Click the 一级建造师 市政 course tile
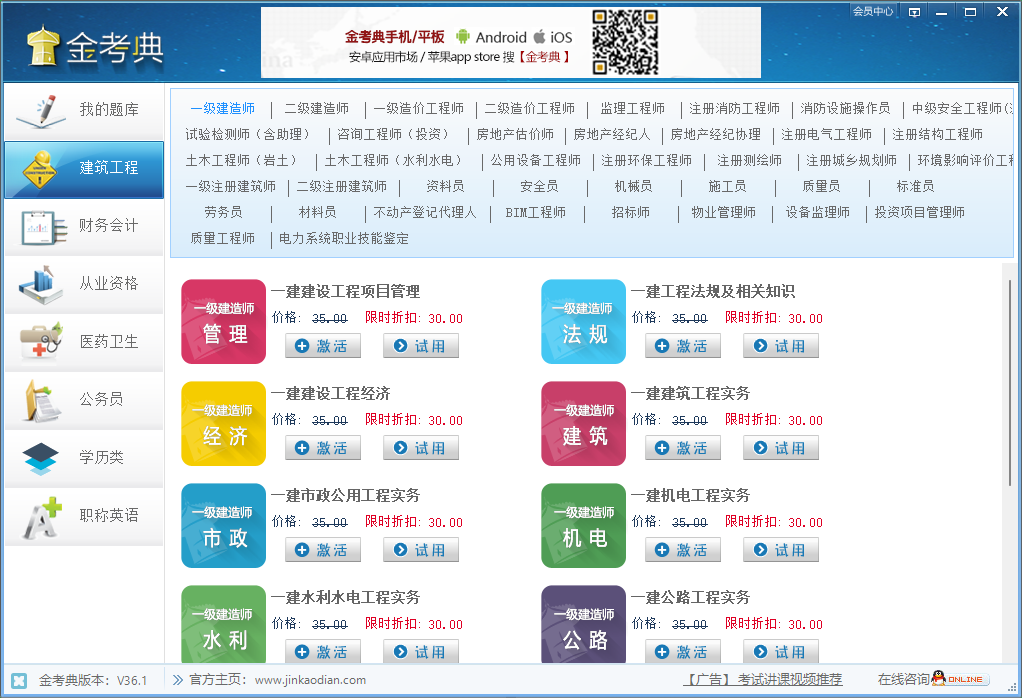This screenshot has height=698, width=1022. tap(224, 525)
